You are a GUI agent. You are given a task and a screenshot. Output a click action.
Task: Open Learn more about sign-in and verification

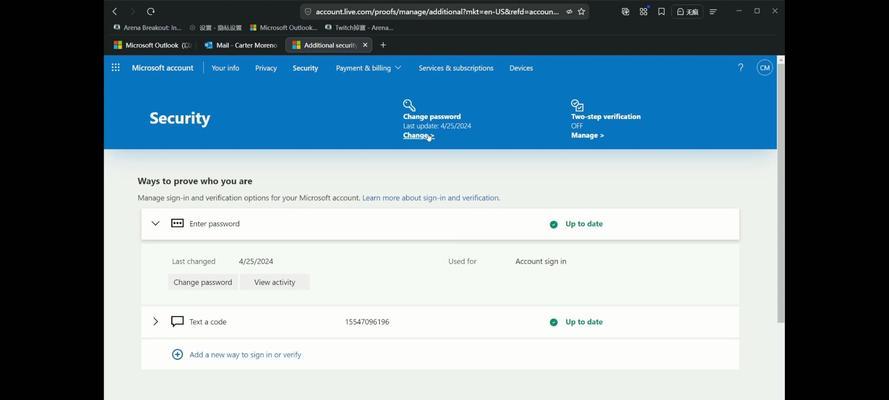(431, 198)
